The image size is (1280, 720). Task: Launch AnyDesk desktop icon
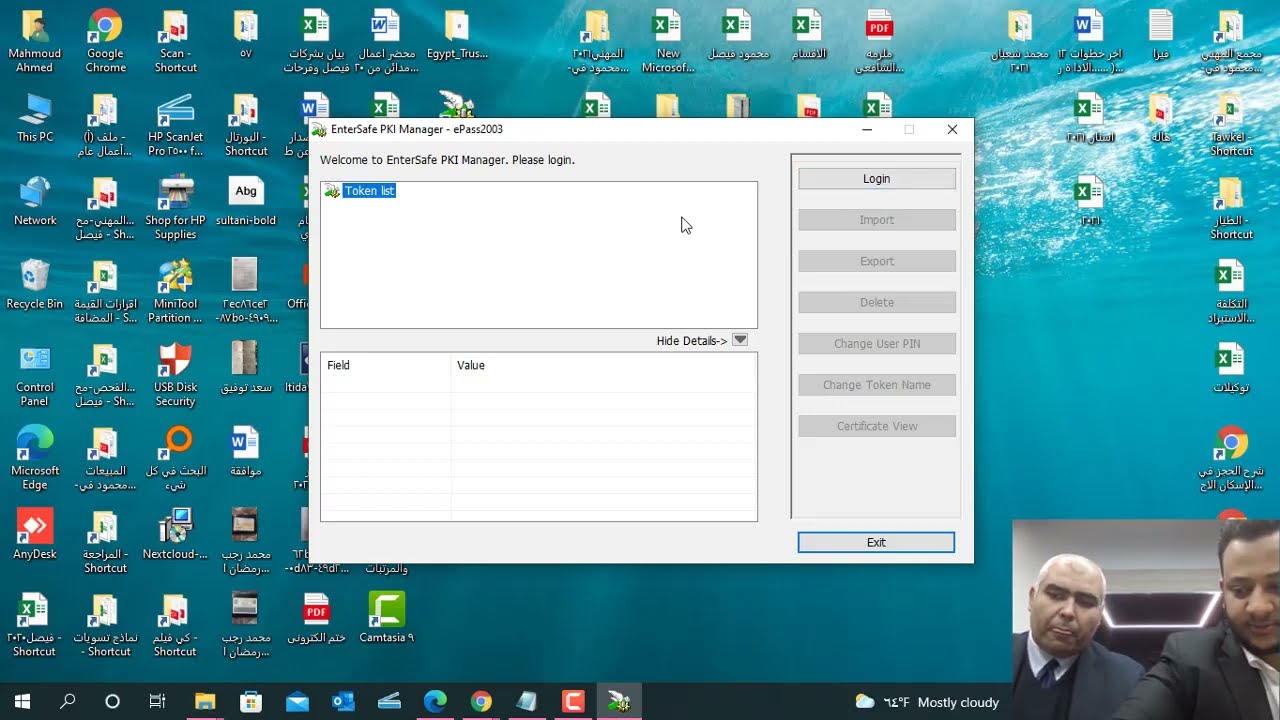35,534
